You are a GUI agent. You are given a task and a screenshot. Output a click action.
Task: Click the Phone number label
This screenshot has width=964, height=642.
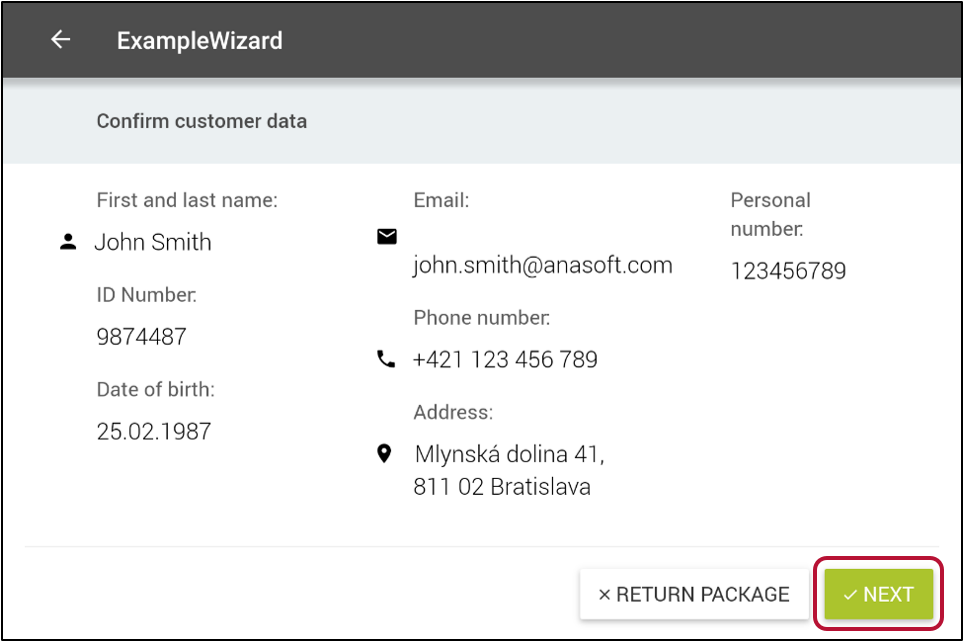point(482,318)
